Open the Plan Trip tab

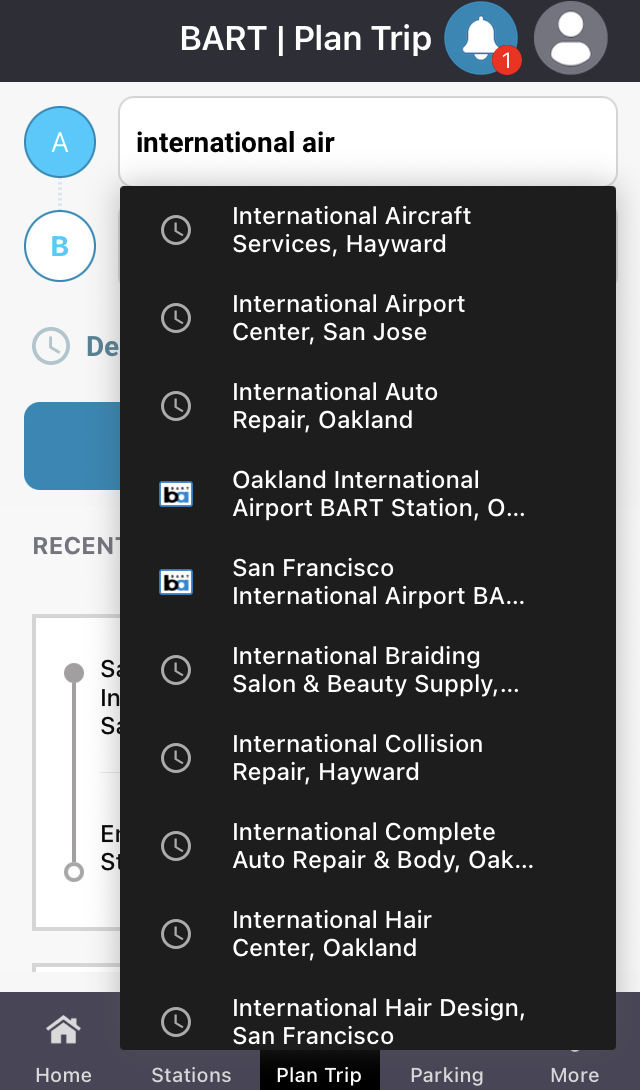point(319,1070)
